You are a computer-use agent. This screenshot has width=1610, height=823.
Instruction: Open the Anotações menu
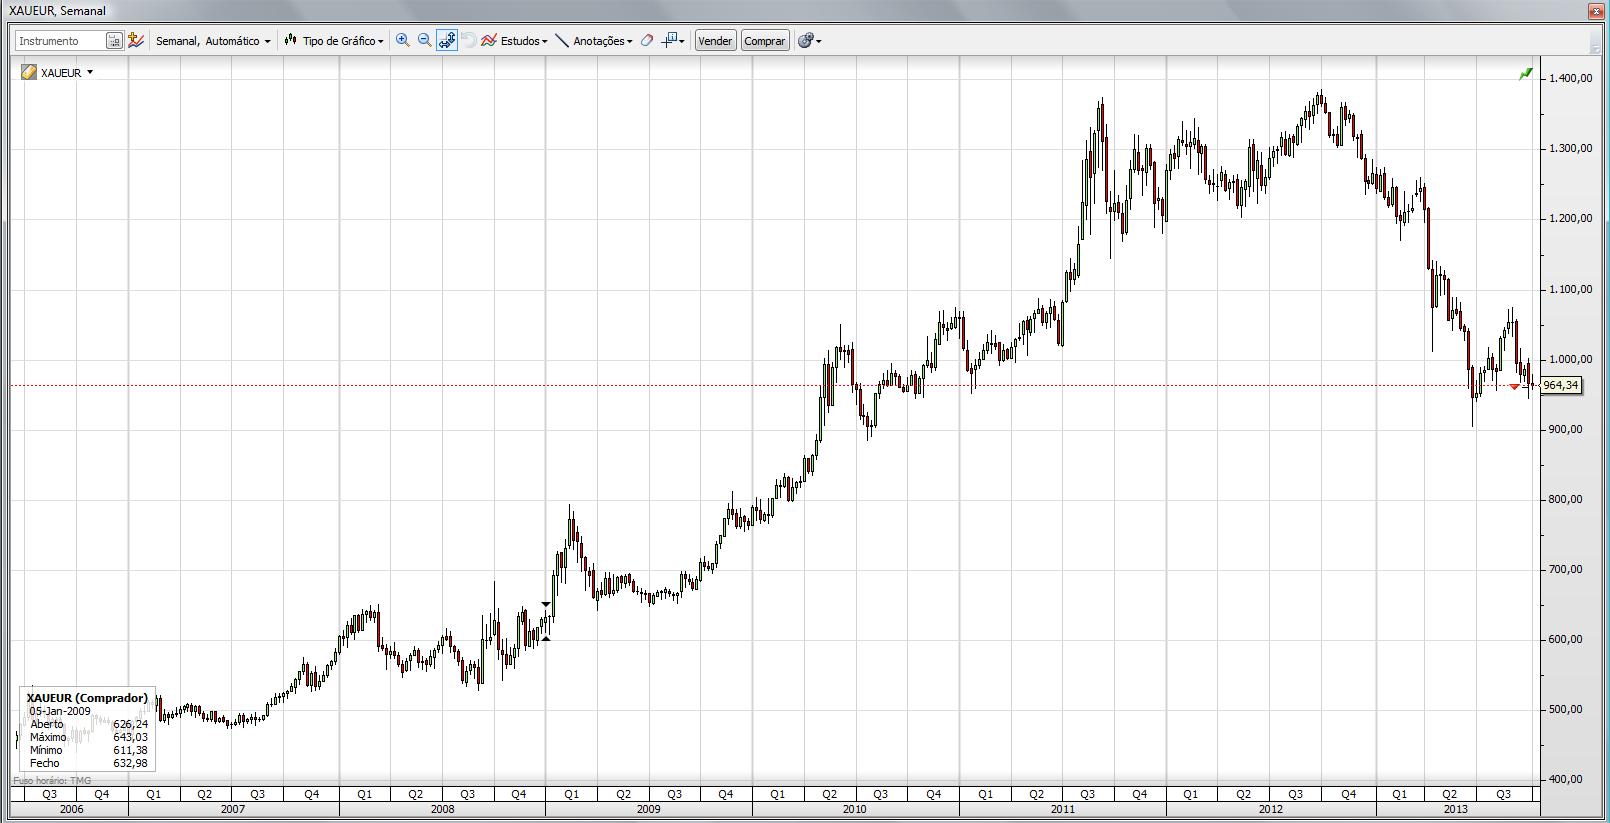tap(594, 41)
